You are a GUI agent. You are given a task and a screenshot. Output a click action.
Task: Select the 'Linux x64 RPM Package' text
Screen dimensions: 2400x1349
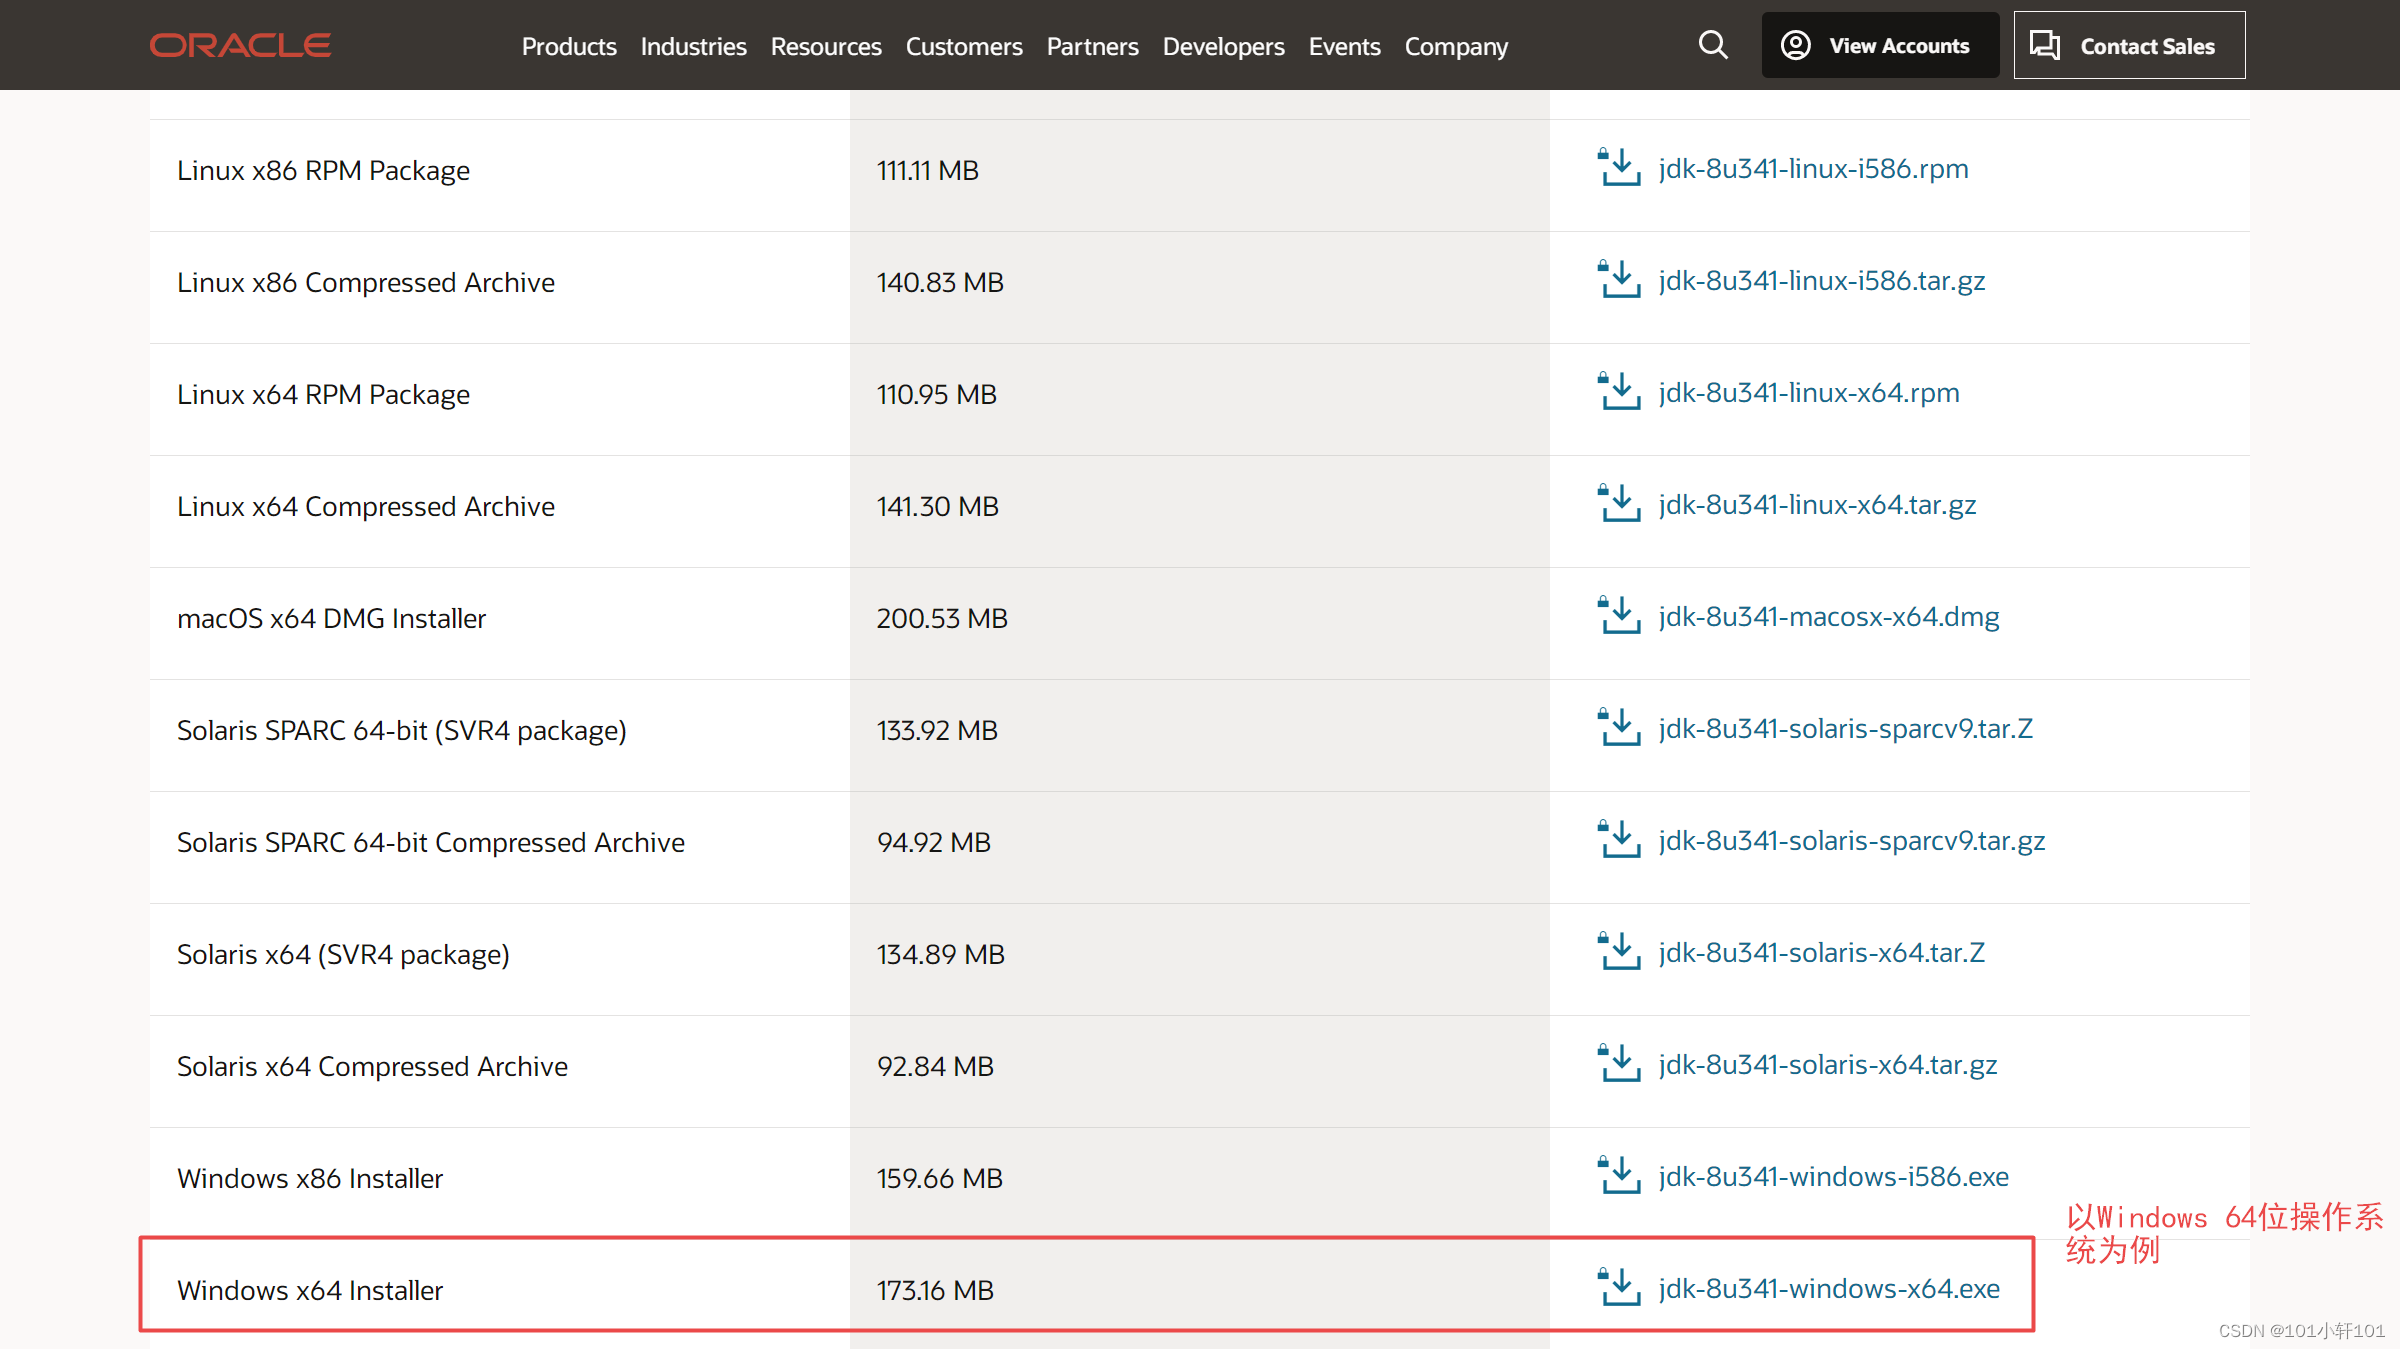(323, 395)
